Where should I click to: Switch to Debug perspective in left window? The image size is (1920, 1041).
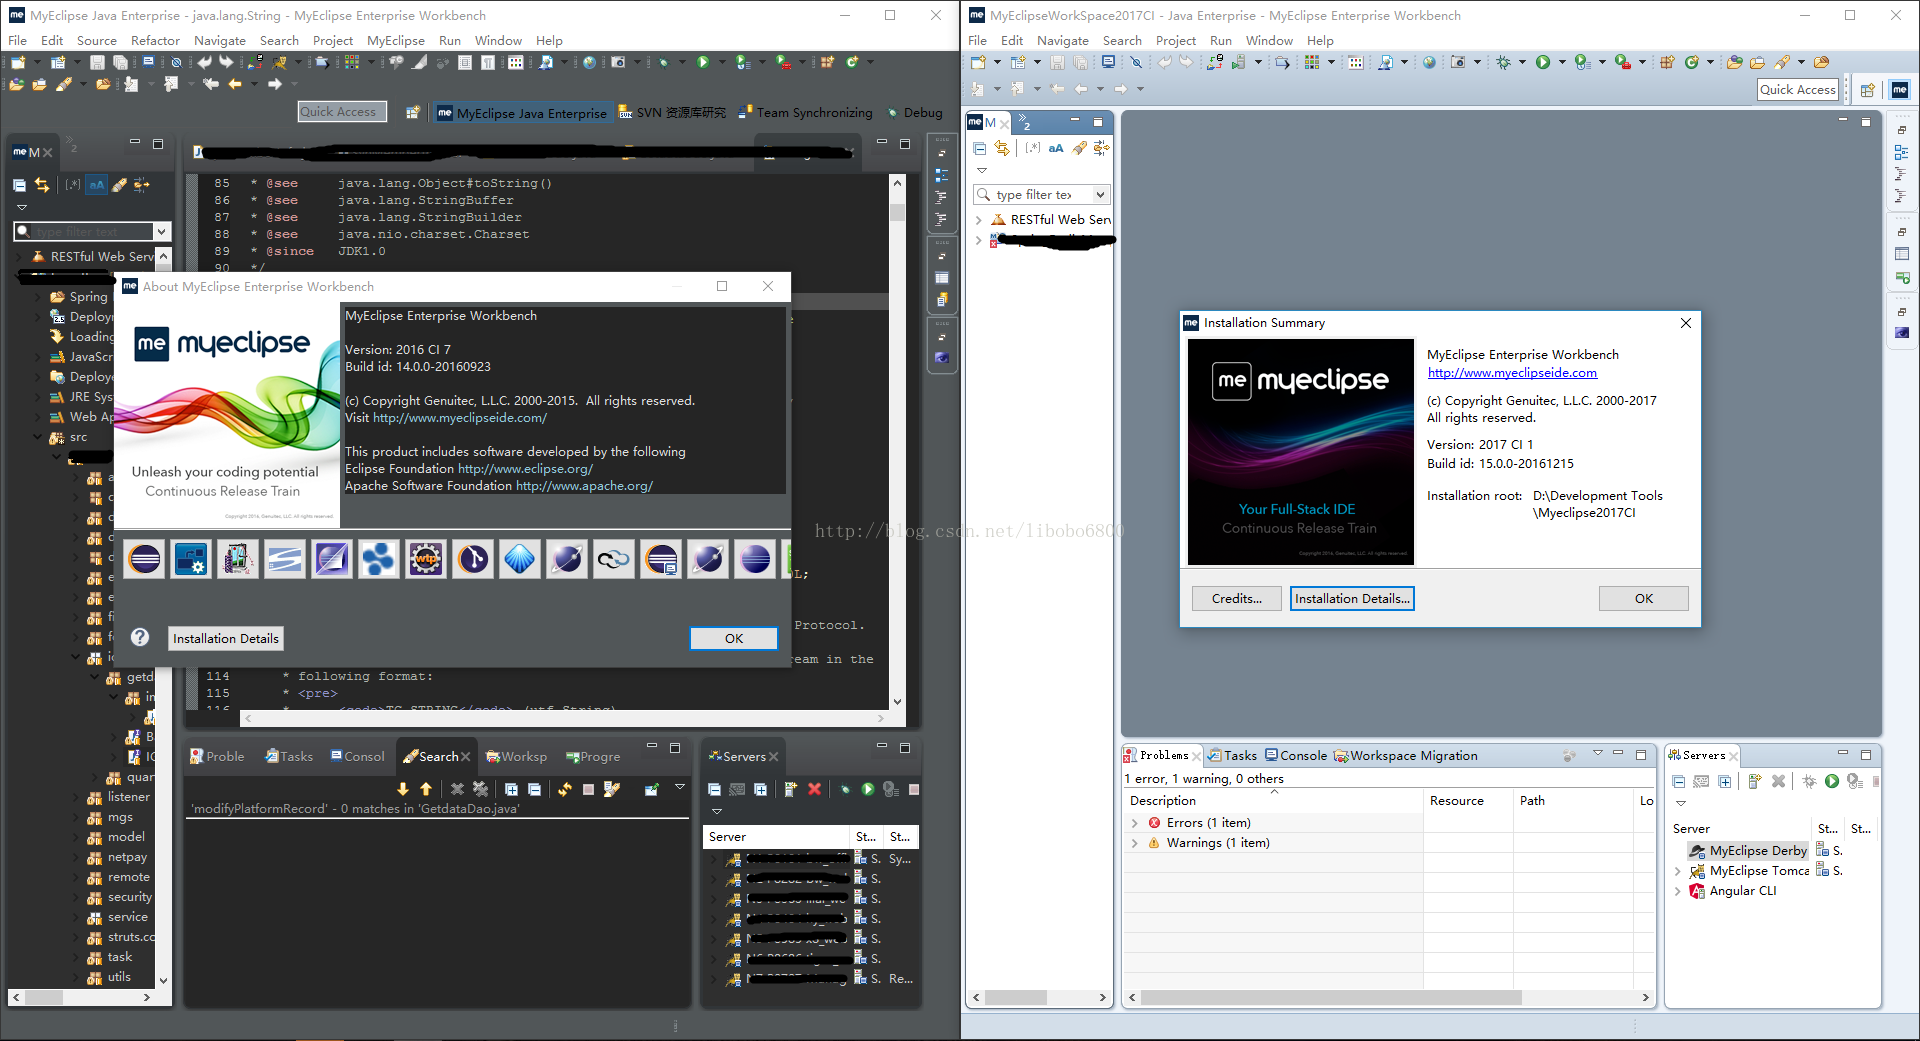pos(915,113)
